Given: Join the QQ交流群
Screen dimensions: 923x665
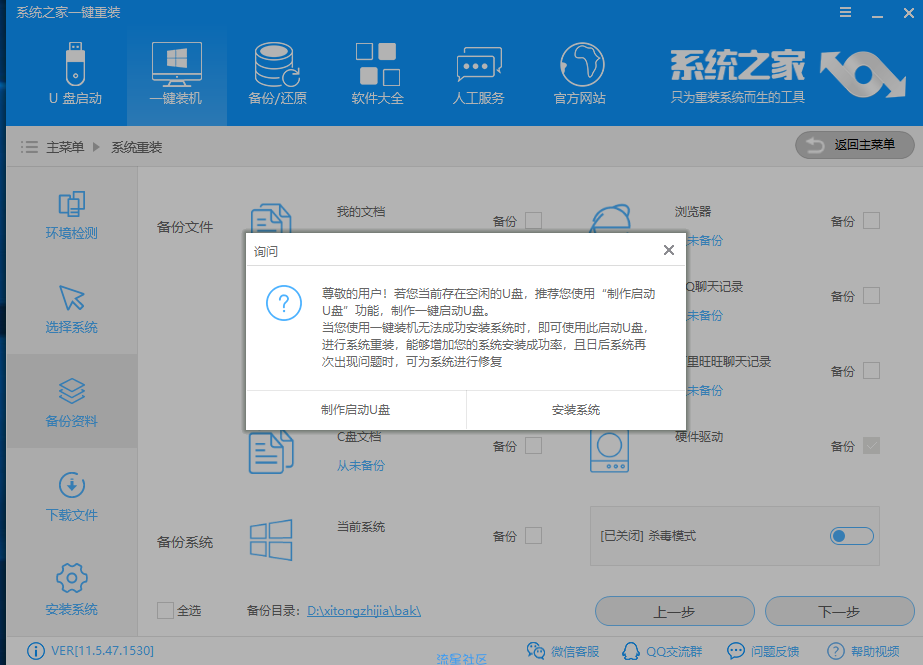Looking at the screenshot, I should click(x=662, y=651).
